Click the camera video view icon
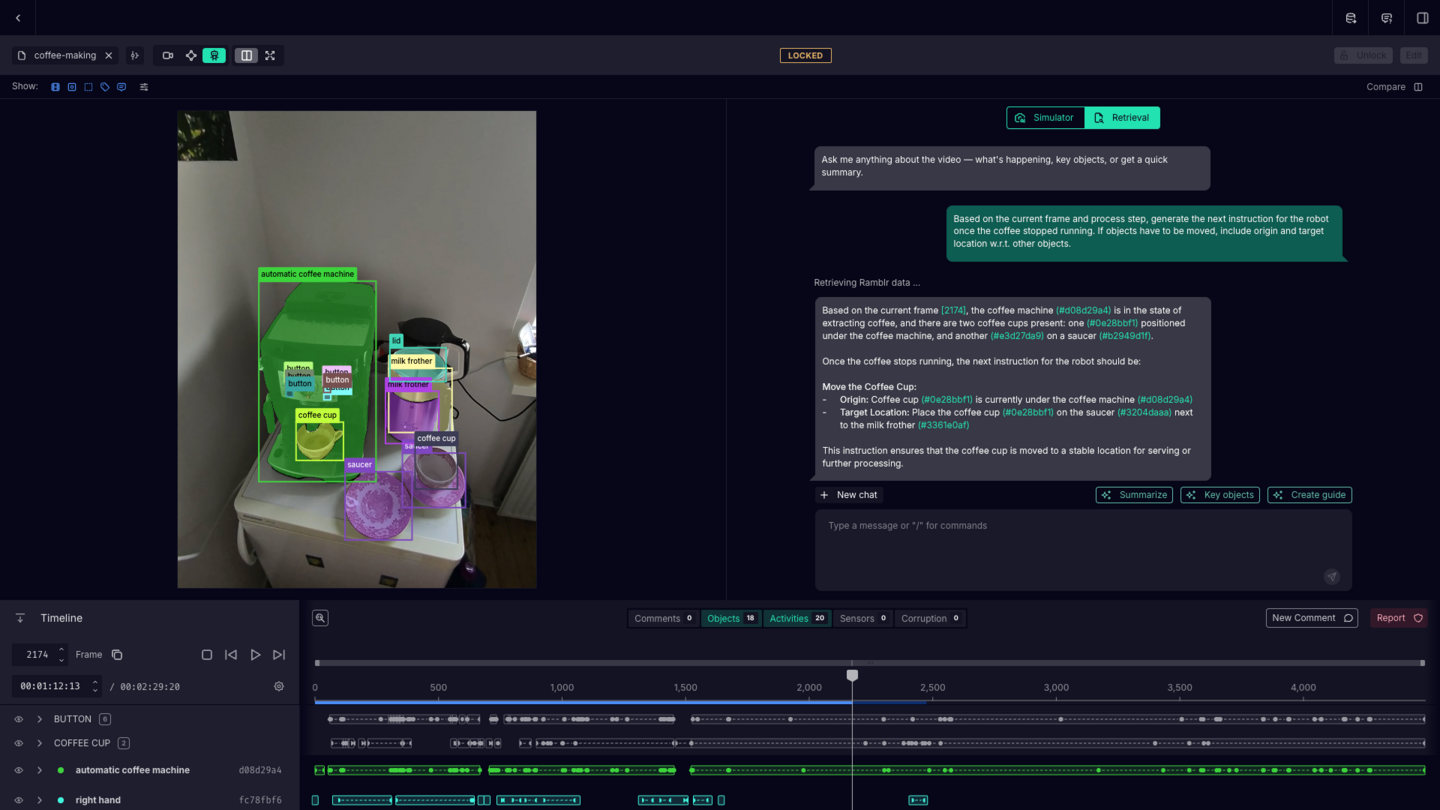The height and width of the screenshot is (810, 1440). (168, 56)
